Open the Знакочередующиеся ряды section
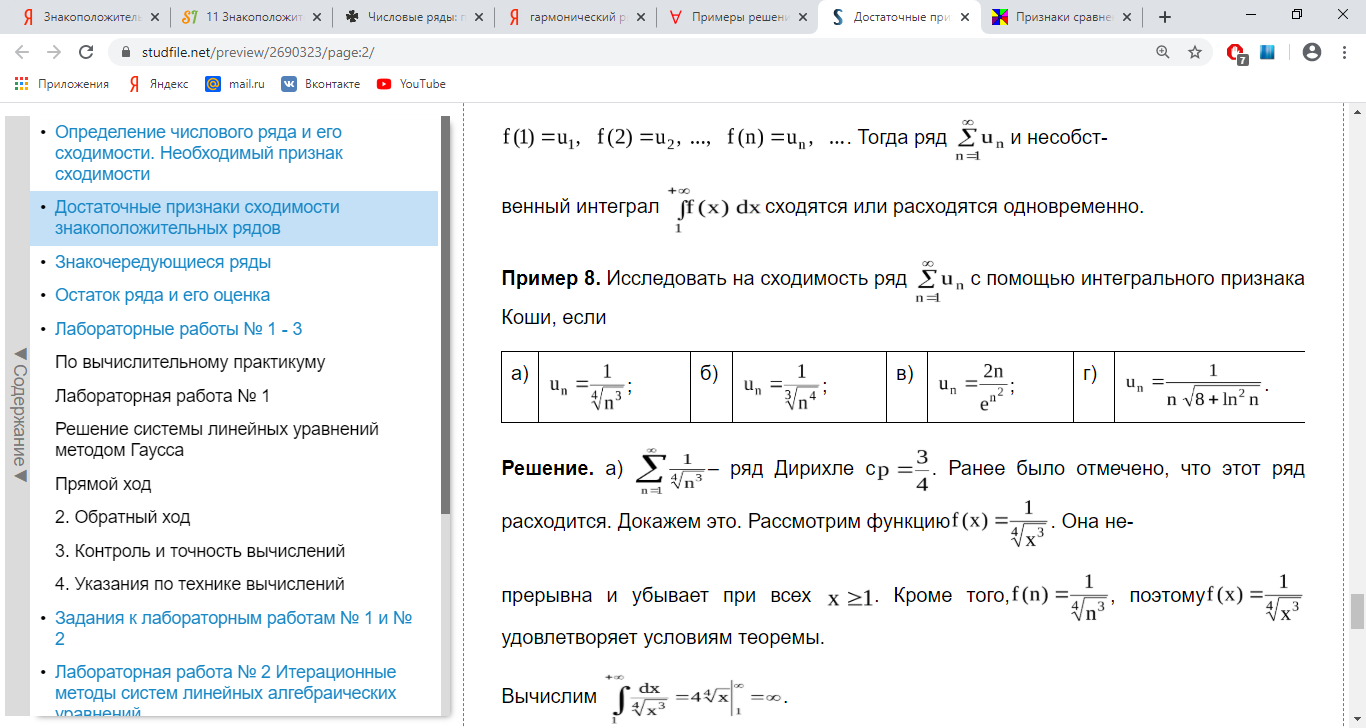Screen dimensions: 1366x728 [163, 262]
